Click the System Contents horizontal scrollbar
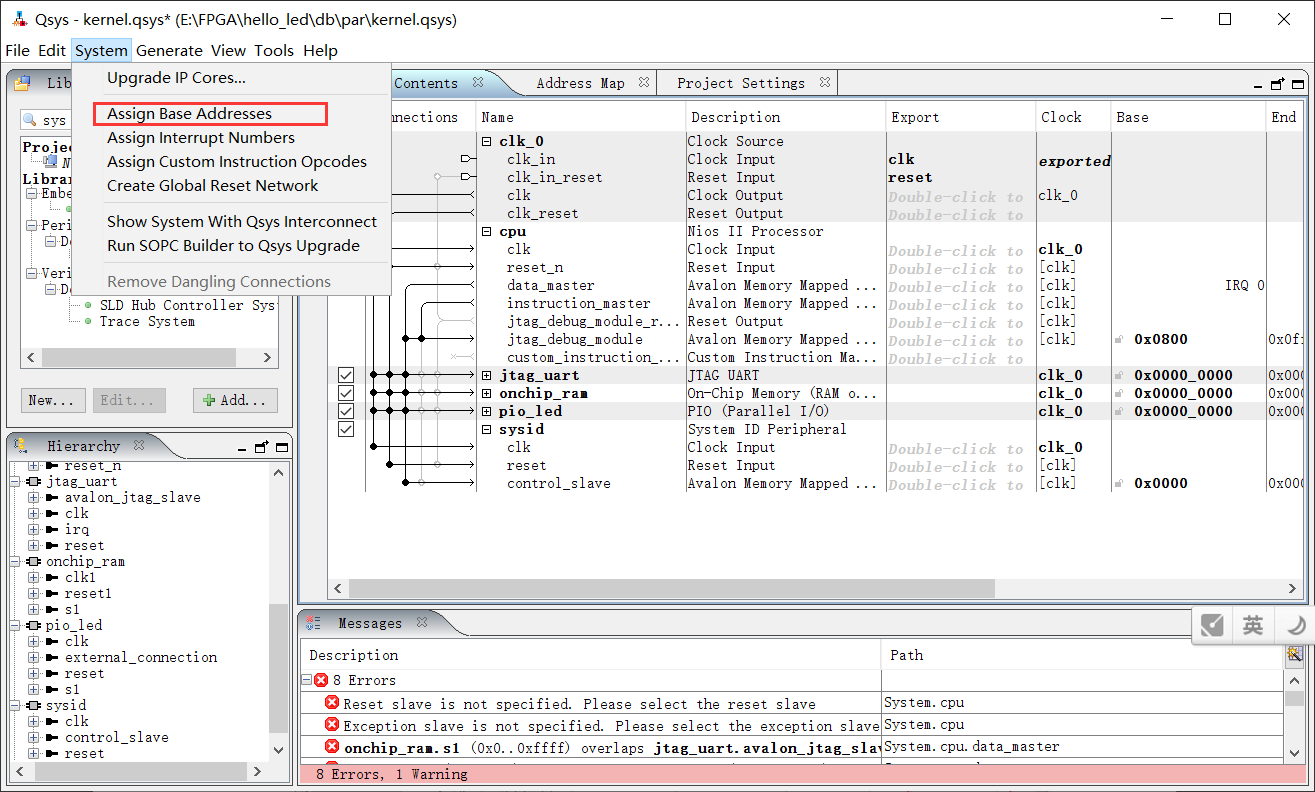1315x792 pixels. 671,588
